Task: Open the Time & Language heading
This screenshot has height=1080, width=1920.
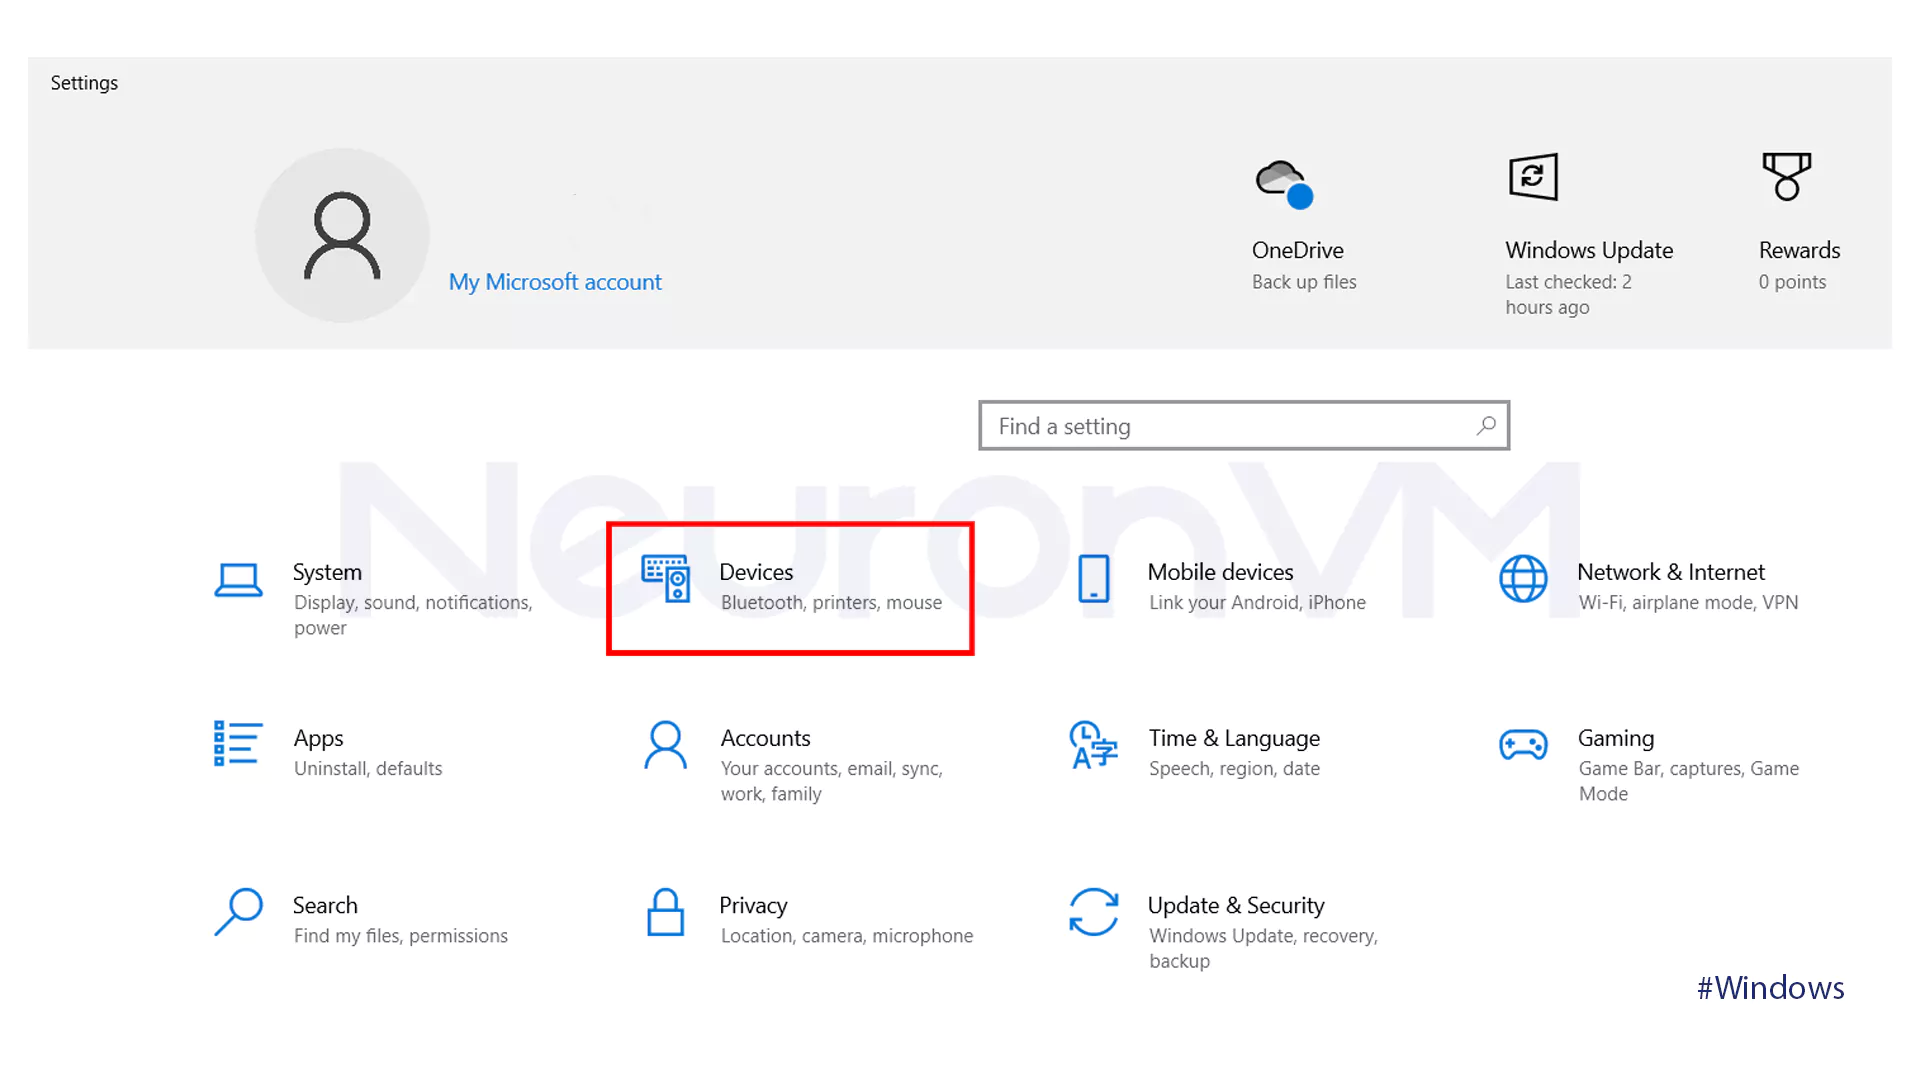Action: tap(1234, 739)
